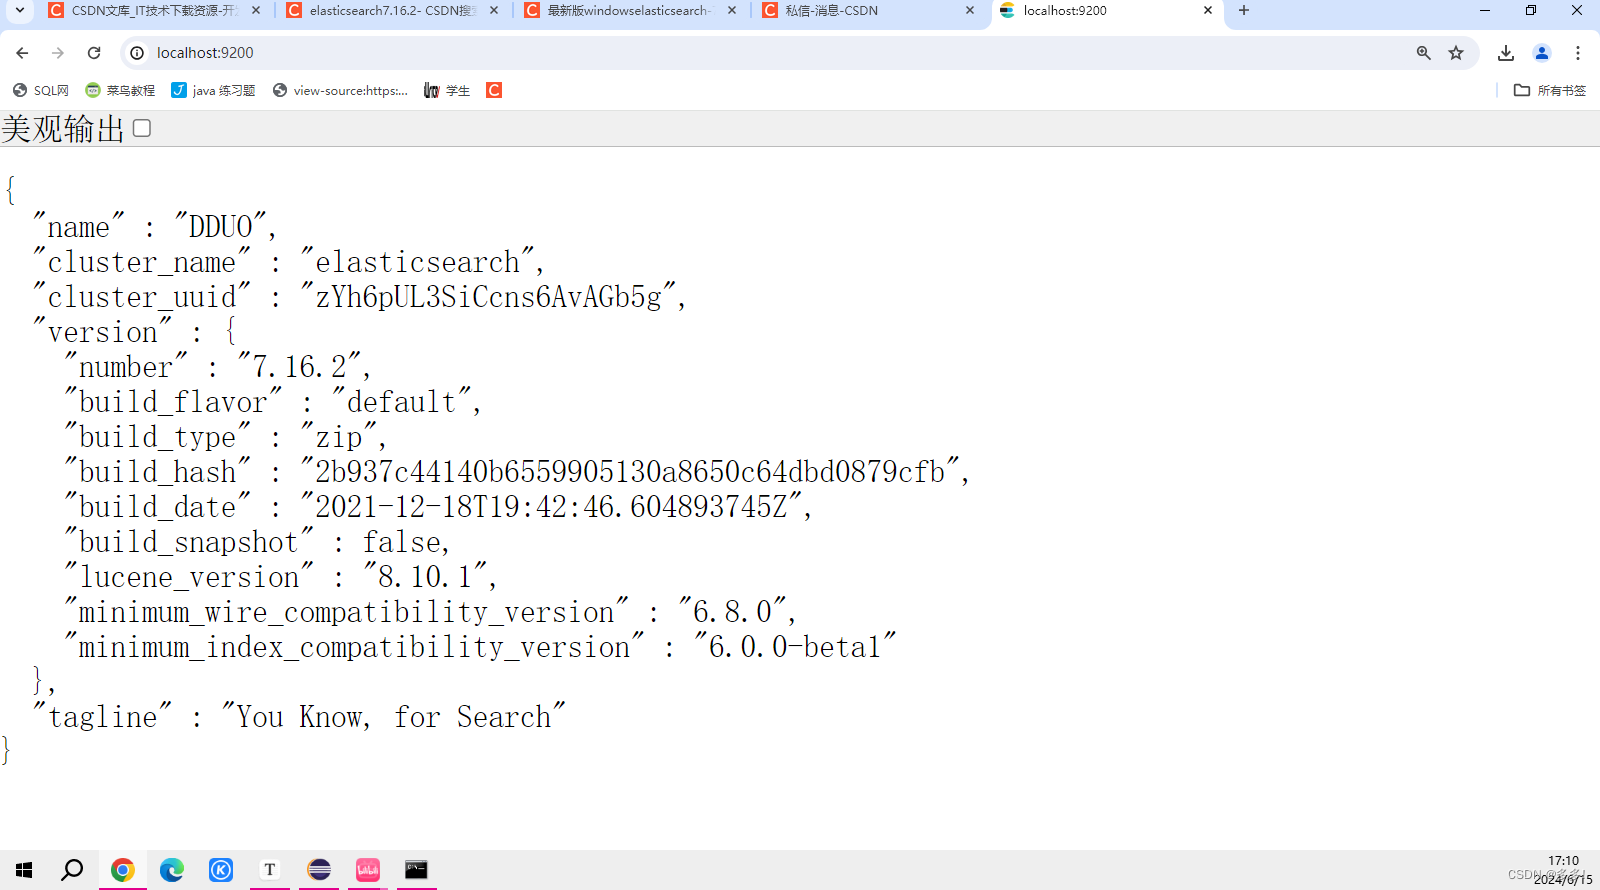Open the pink bilibili taskbar app

[368, 870]
